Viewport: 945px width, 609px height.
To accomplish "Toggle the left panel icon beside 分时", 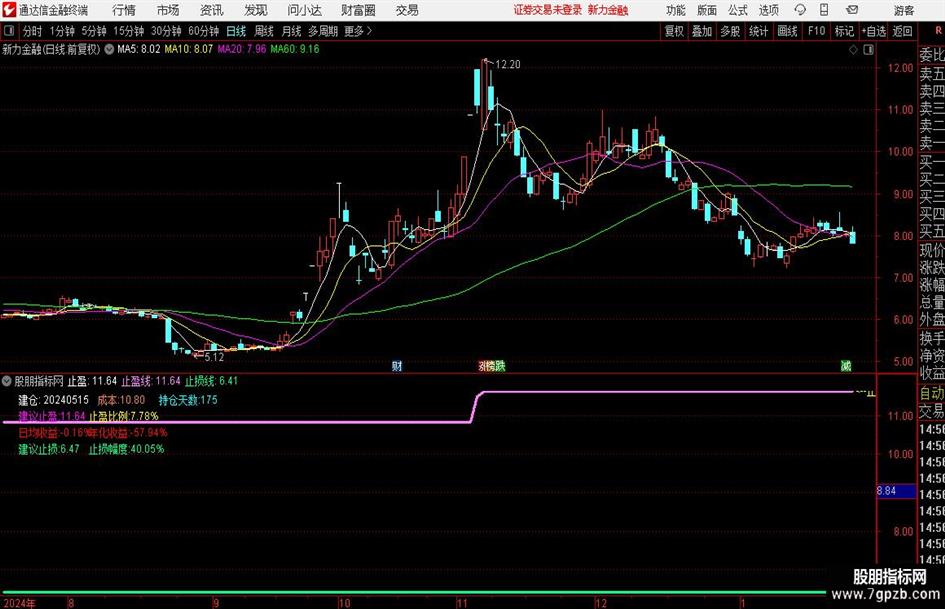I will (9, 31).
